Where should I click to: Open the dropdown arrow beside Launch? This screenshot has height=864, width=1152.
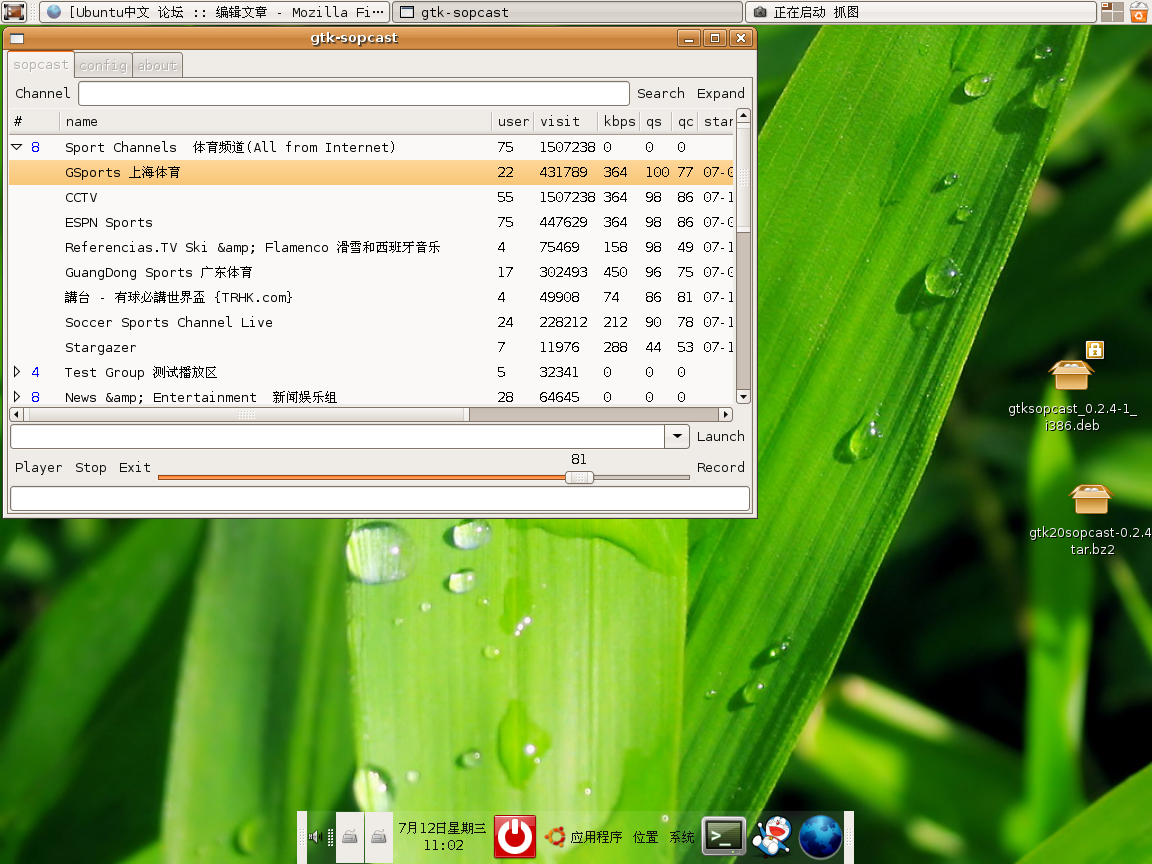click(x=677, y=436)
